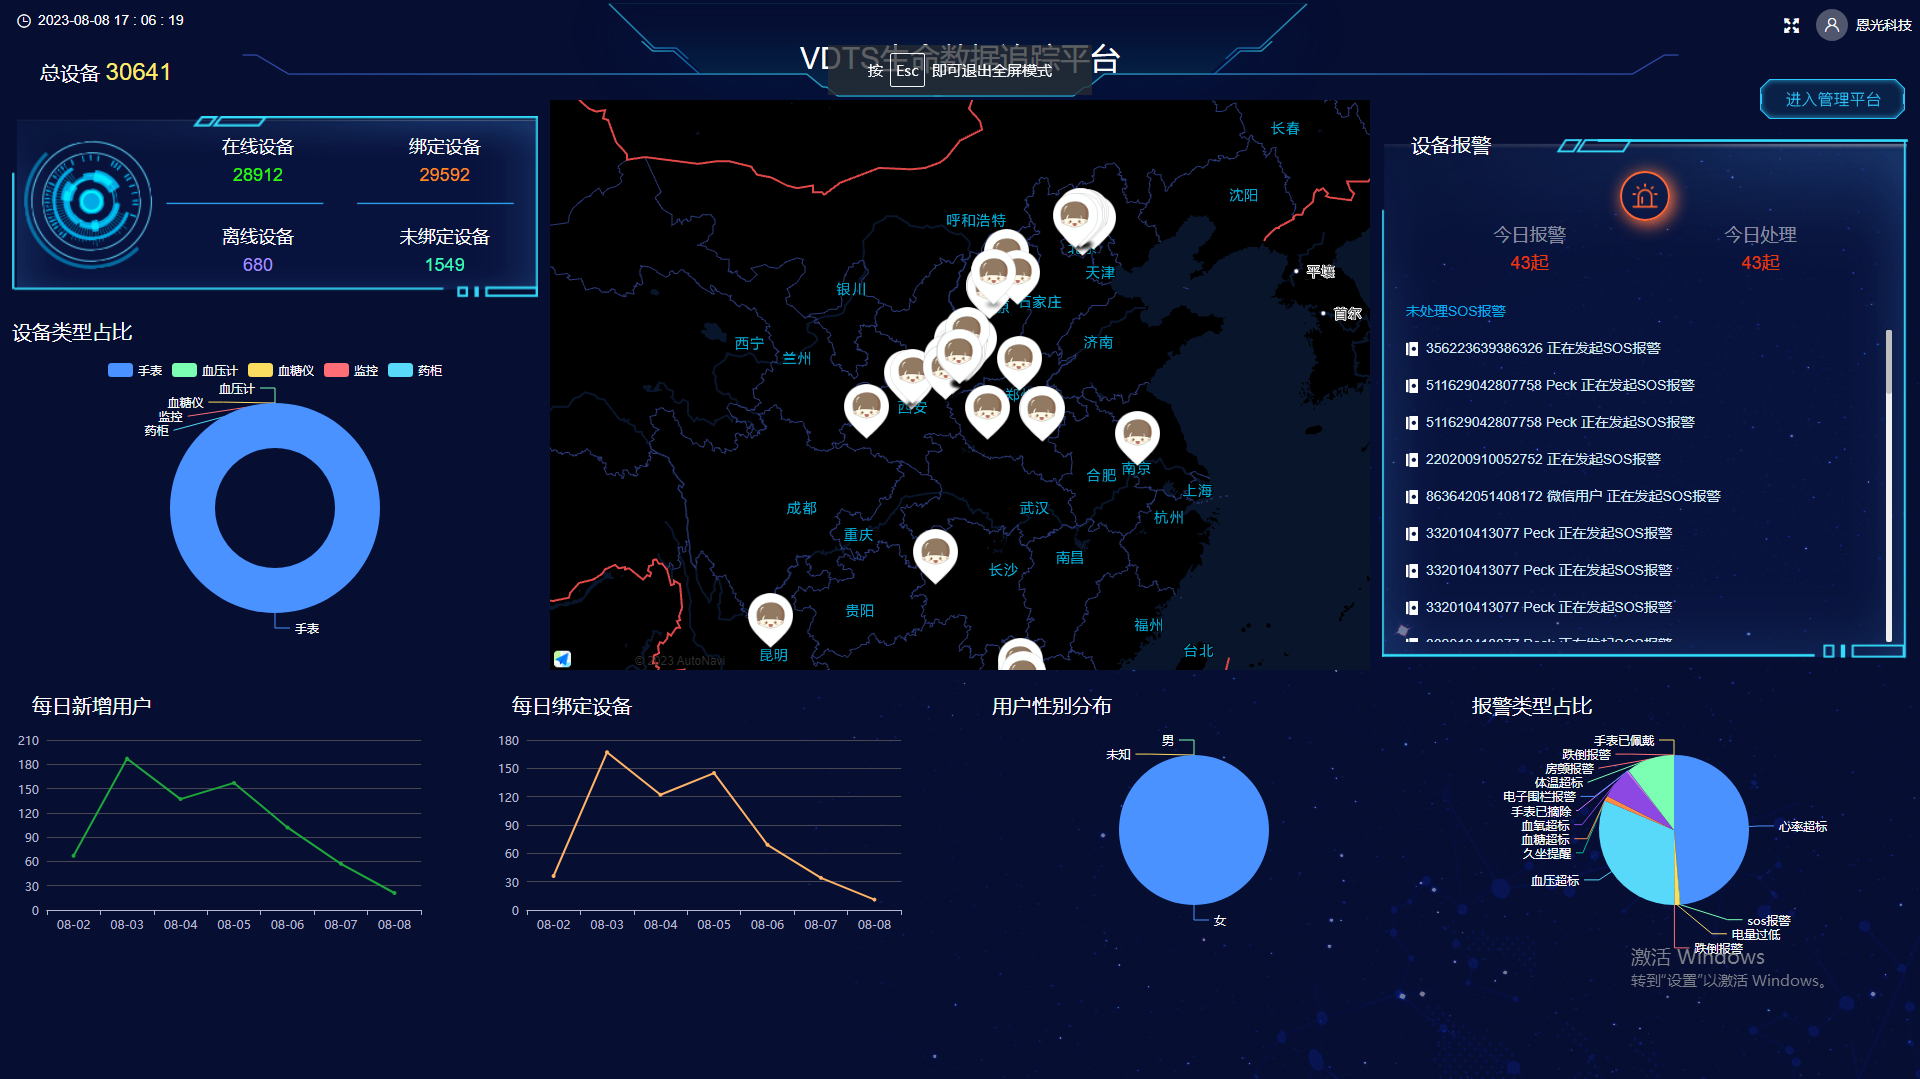Select SOS alert 220200910052752
The image size is (1920, 1079).
click(x=1542, y=459)
